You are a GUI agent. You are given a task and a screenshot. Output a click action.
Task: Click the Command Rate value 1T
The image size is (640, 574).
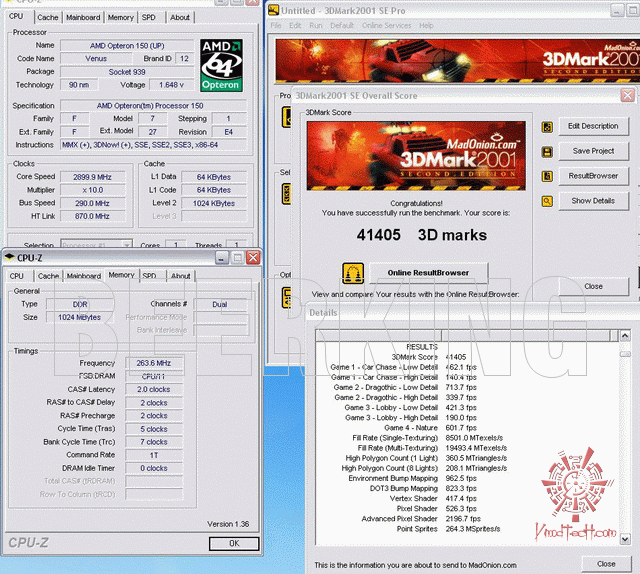click(x=154, y=455)
